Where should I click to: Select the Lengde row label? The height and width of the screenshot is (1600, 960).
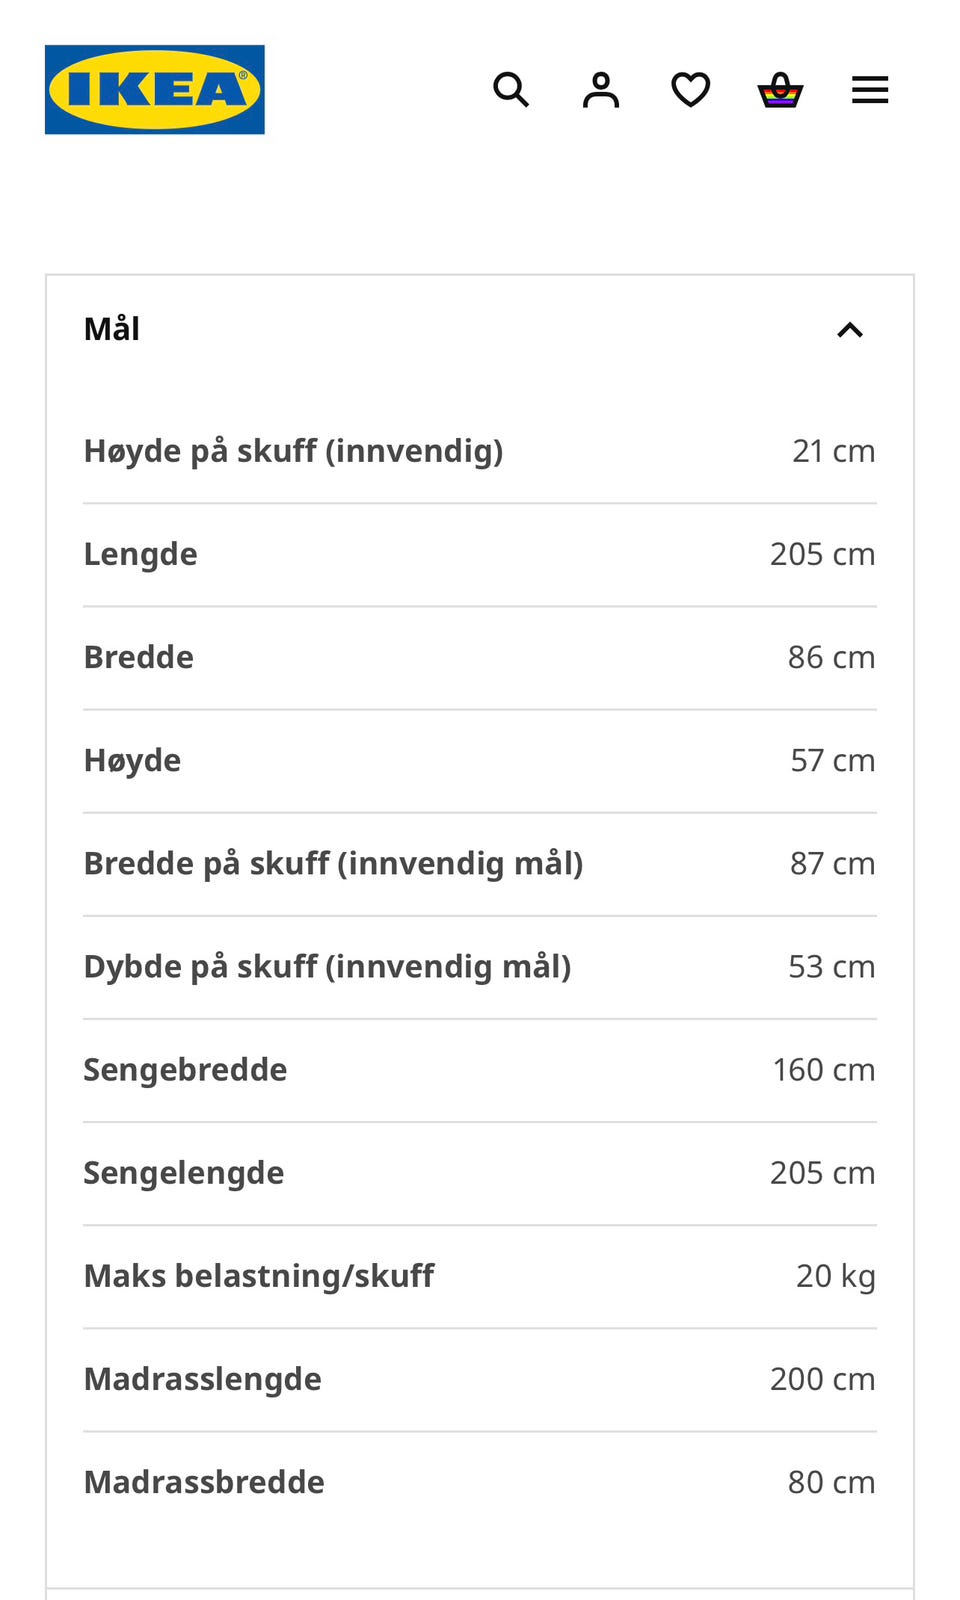tap(141, 554)
